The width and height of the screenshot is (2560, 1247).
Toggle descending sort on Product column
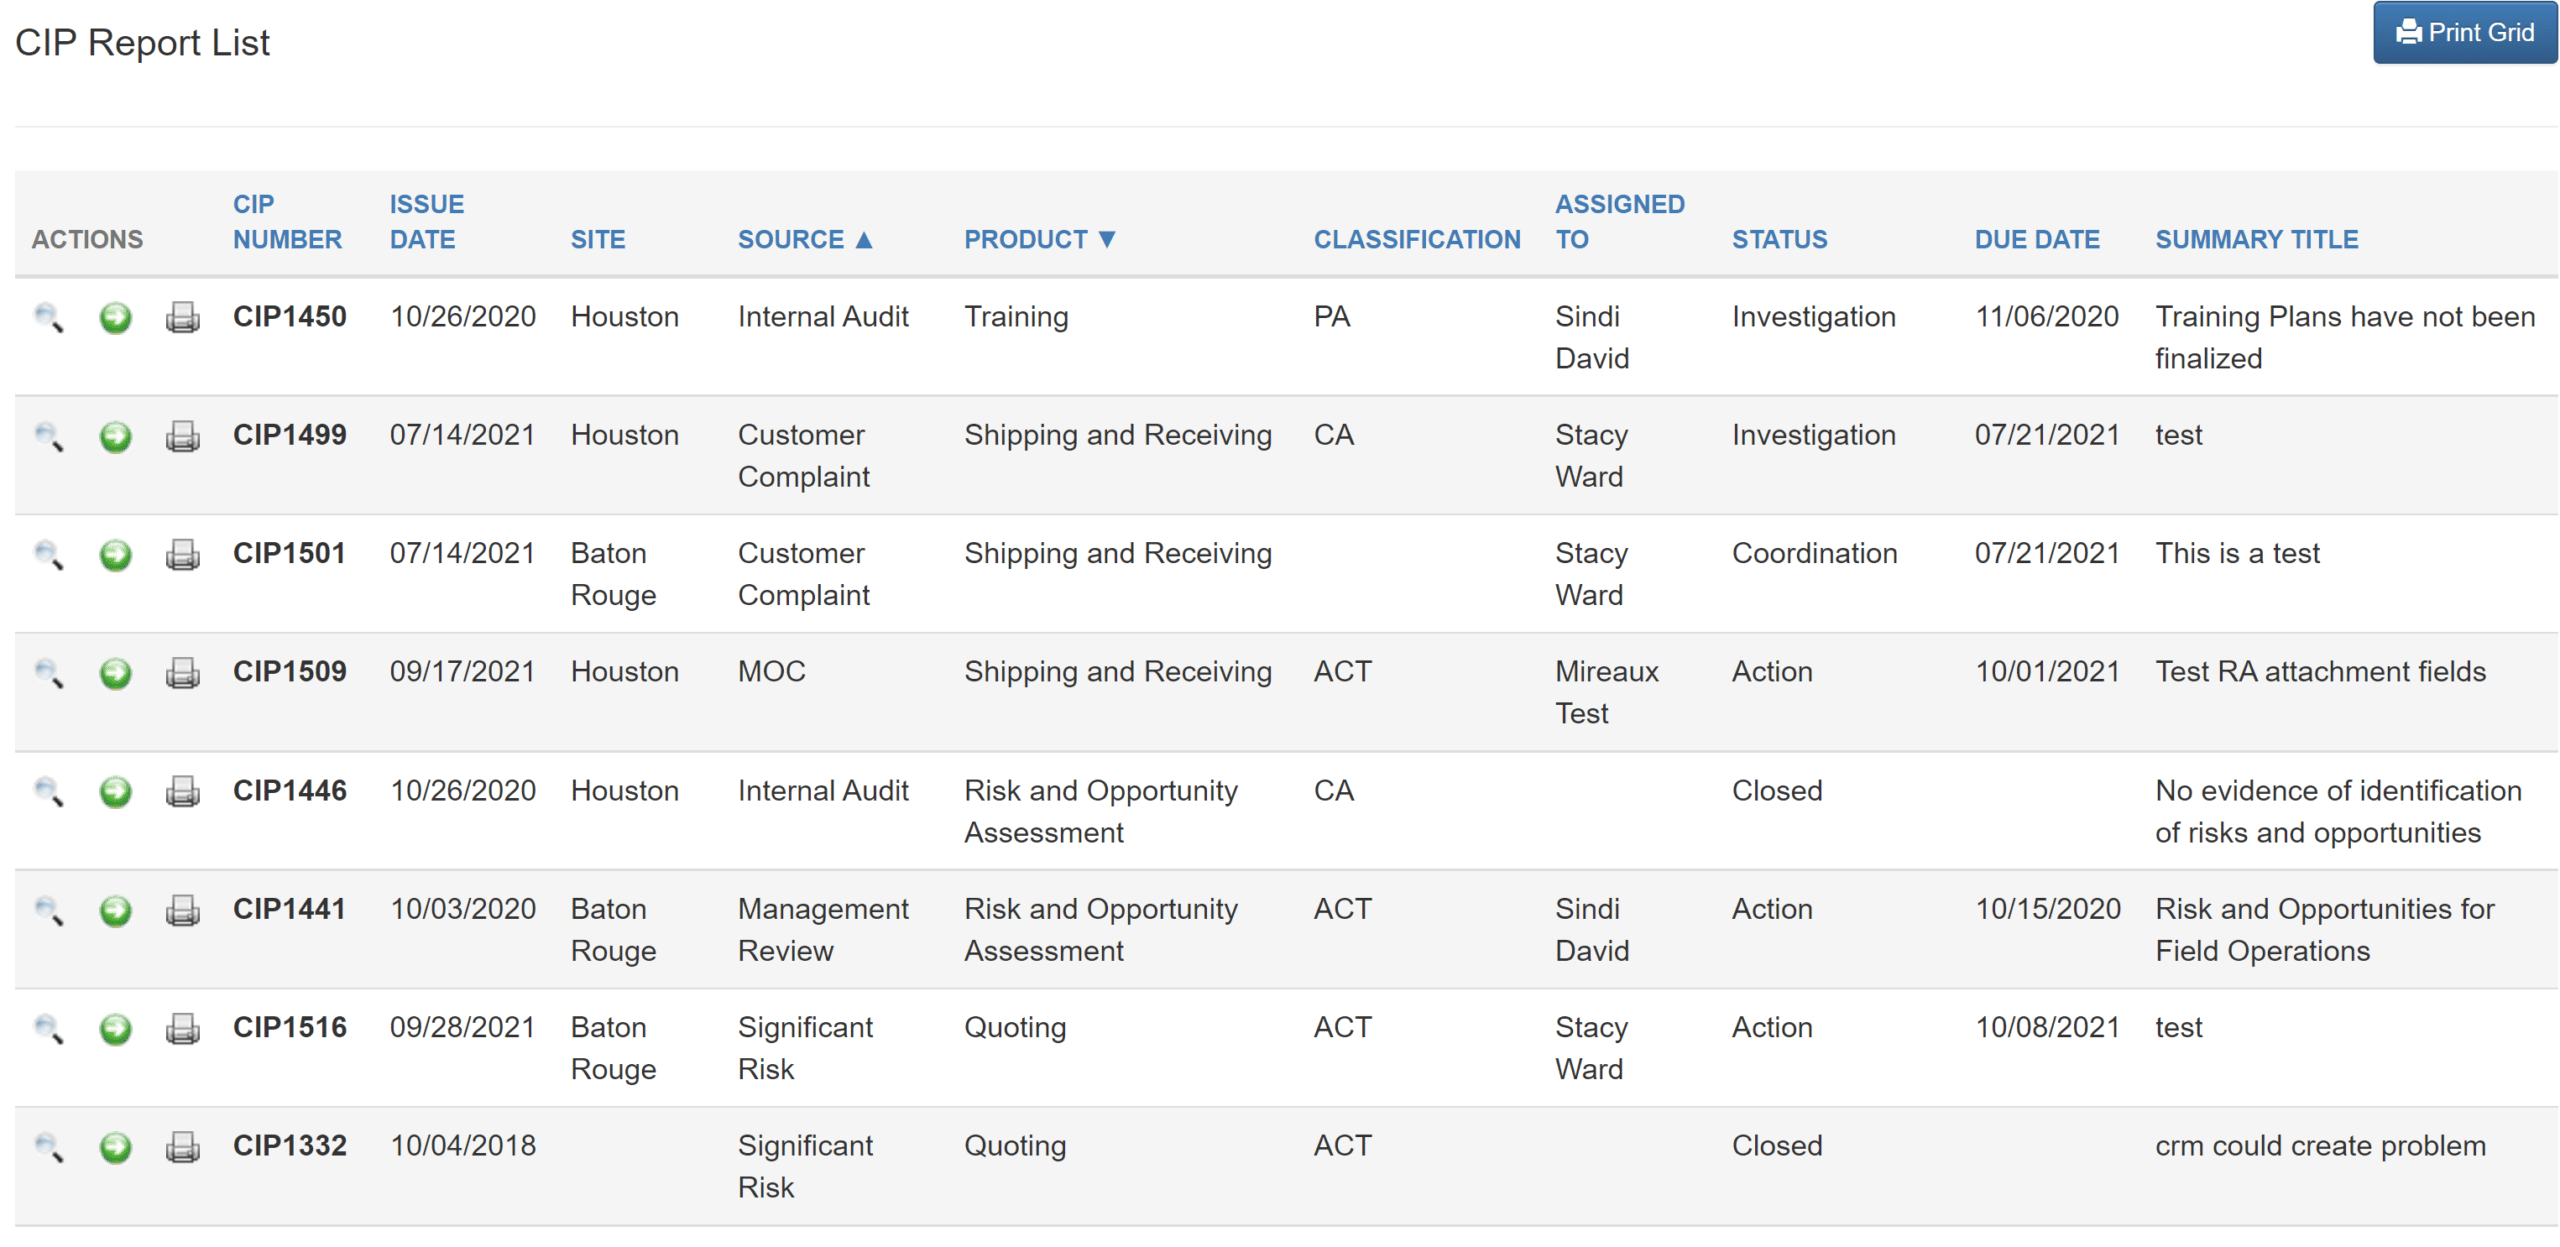point(1039,239)
